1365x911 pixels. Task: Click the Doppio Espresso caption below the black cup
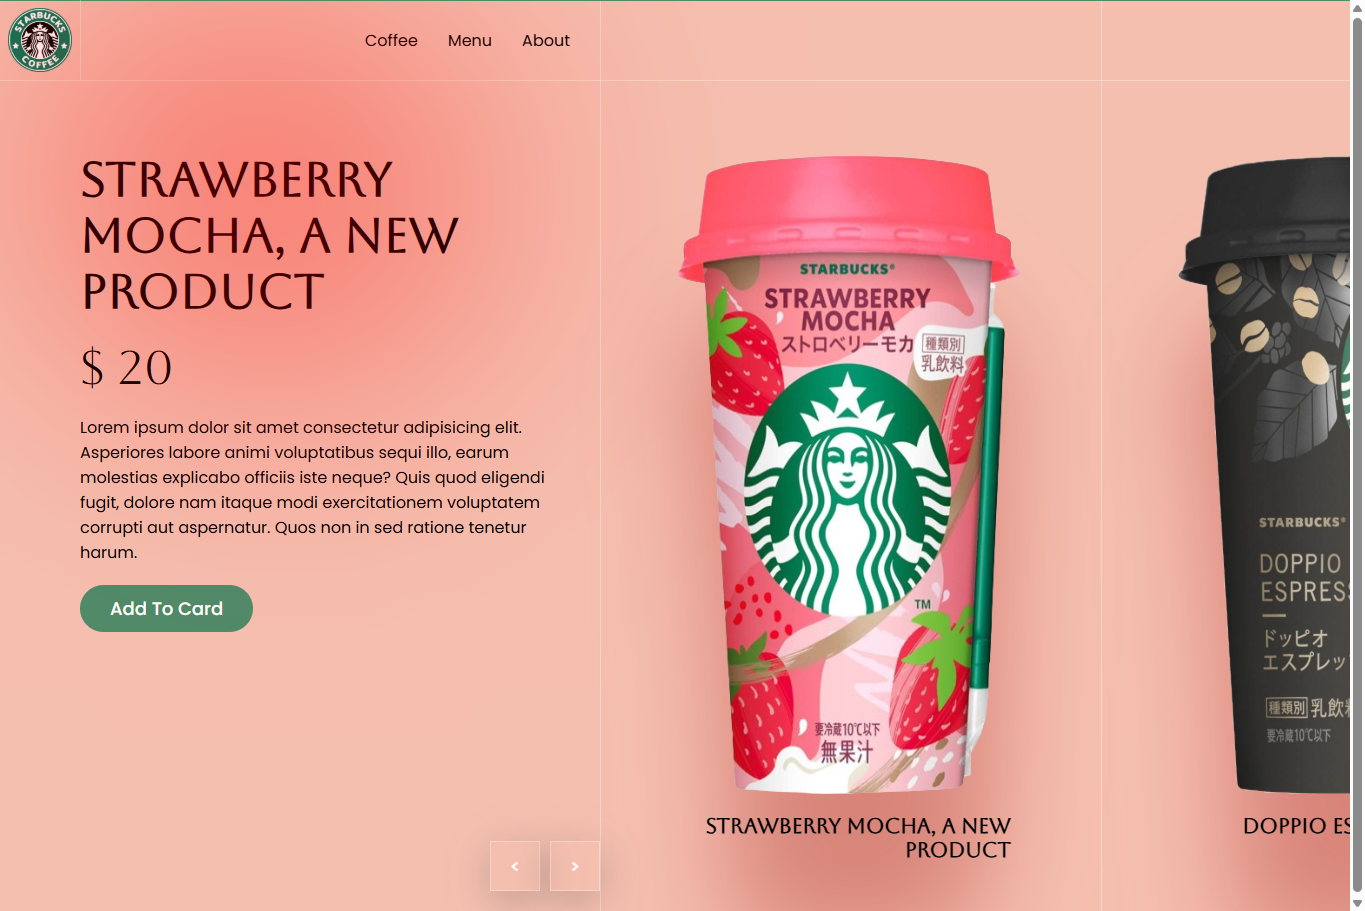click(x=1296, y=826)
